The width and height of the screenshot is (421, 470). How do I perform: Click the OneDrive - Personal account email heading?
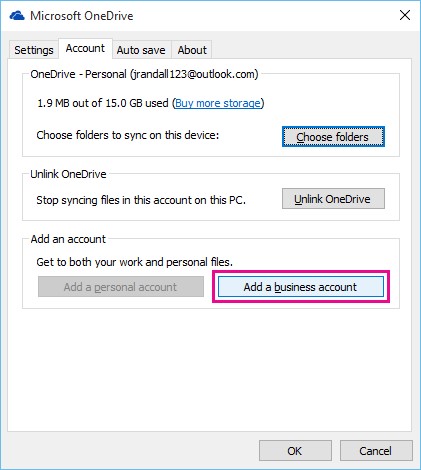pos(144,74)
